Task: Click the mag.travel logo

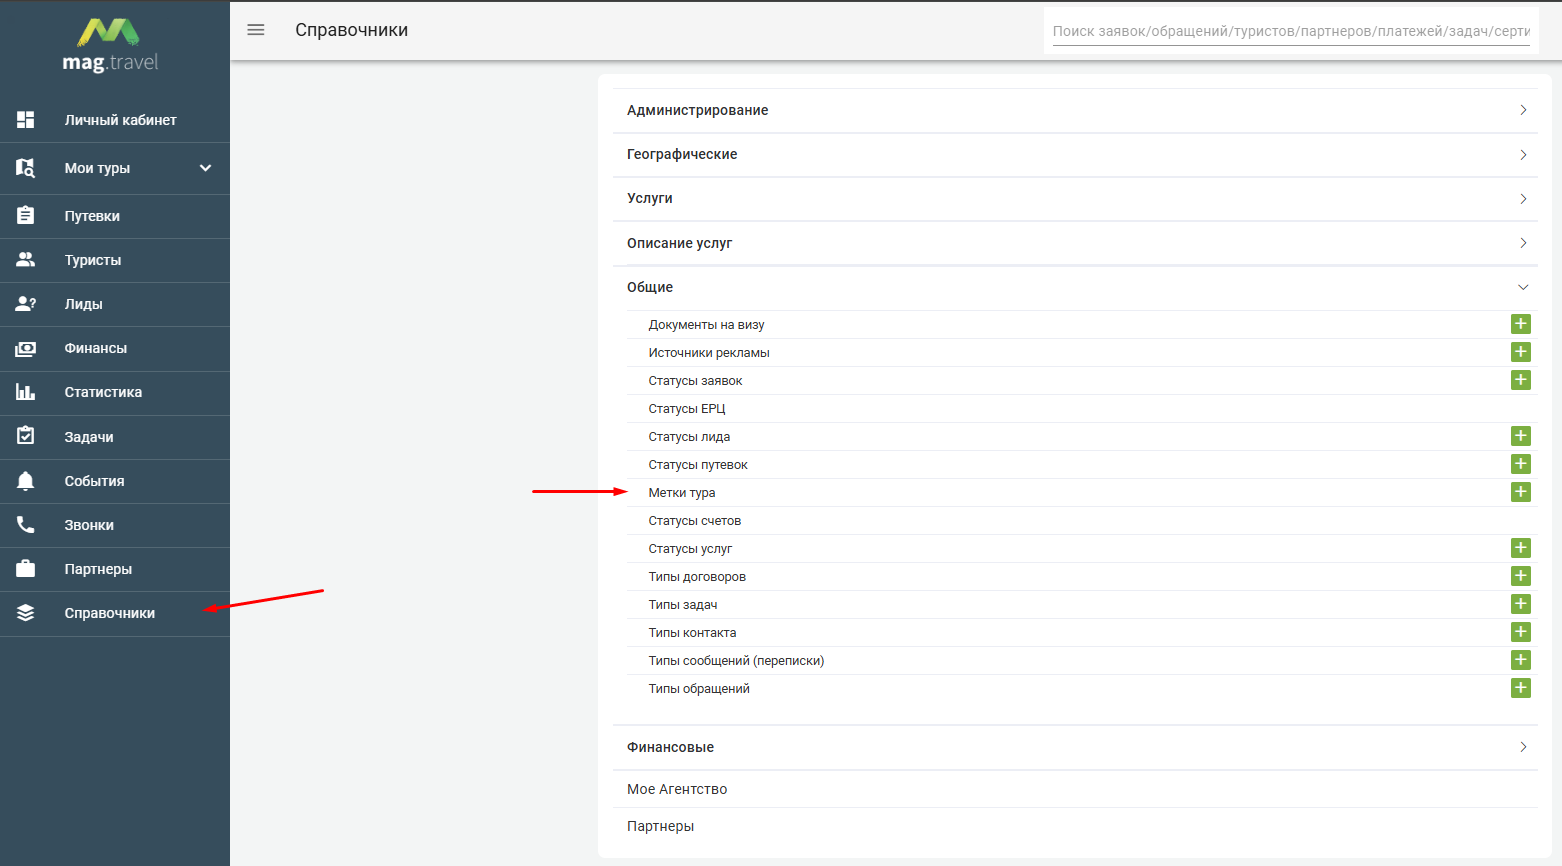Action: point(111,46)
